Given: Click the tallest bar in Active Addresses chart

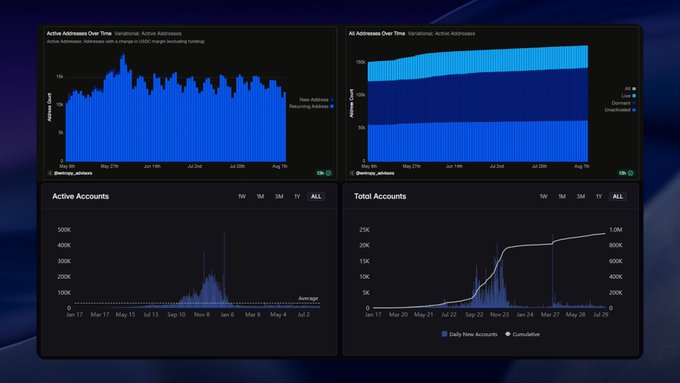Looking at the screenshot, I should coord(124,108).
